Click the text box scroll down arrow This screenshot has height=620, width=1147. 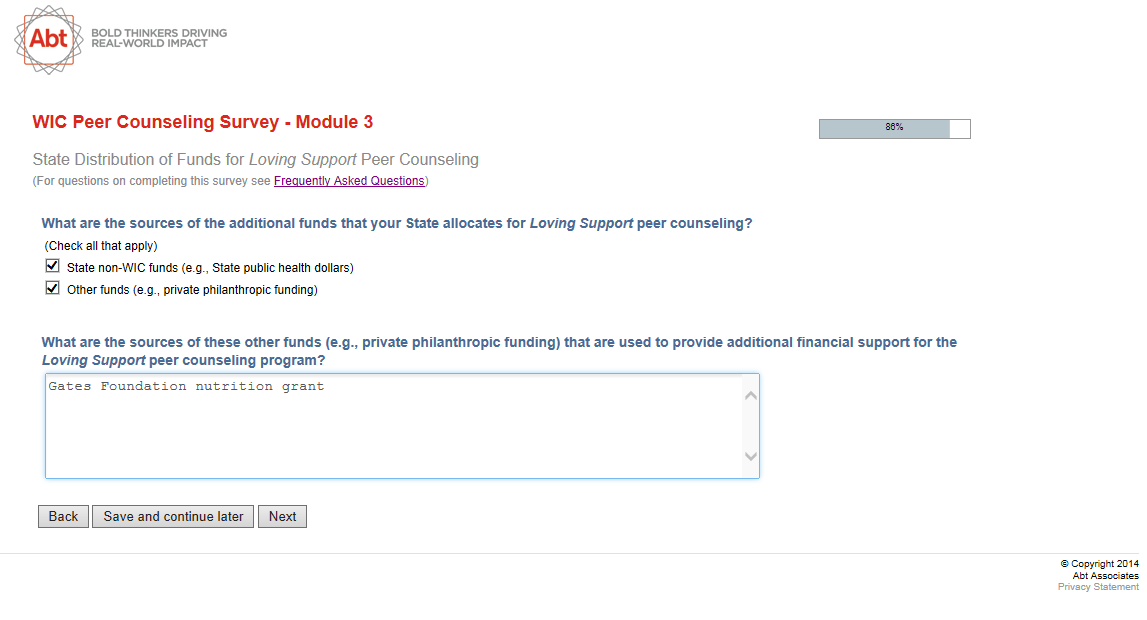751,457
